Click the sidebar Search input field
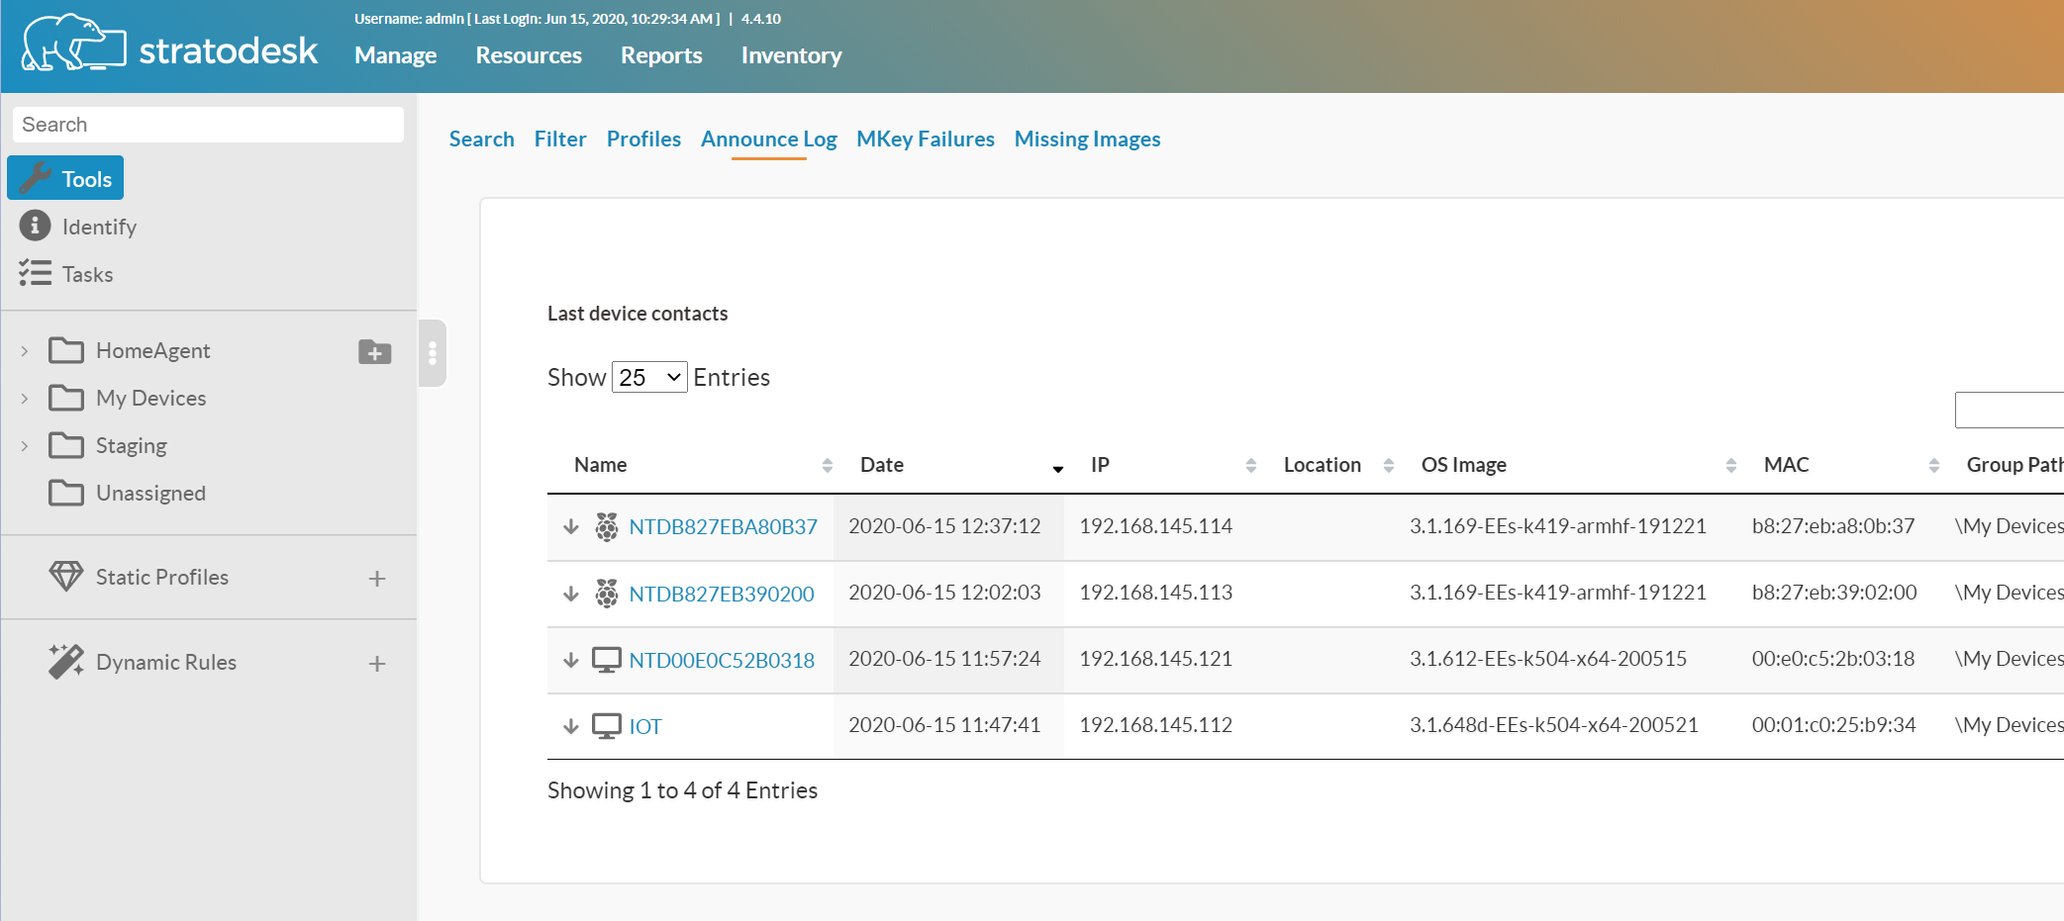This screenshot has height=921, width=2064. (x=208, y=124)
